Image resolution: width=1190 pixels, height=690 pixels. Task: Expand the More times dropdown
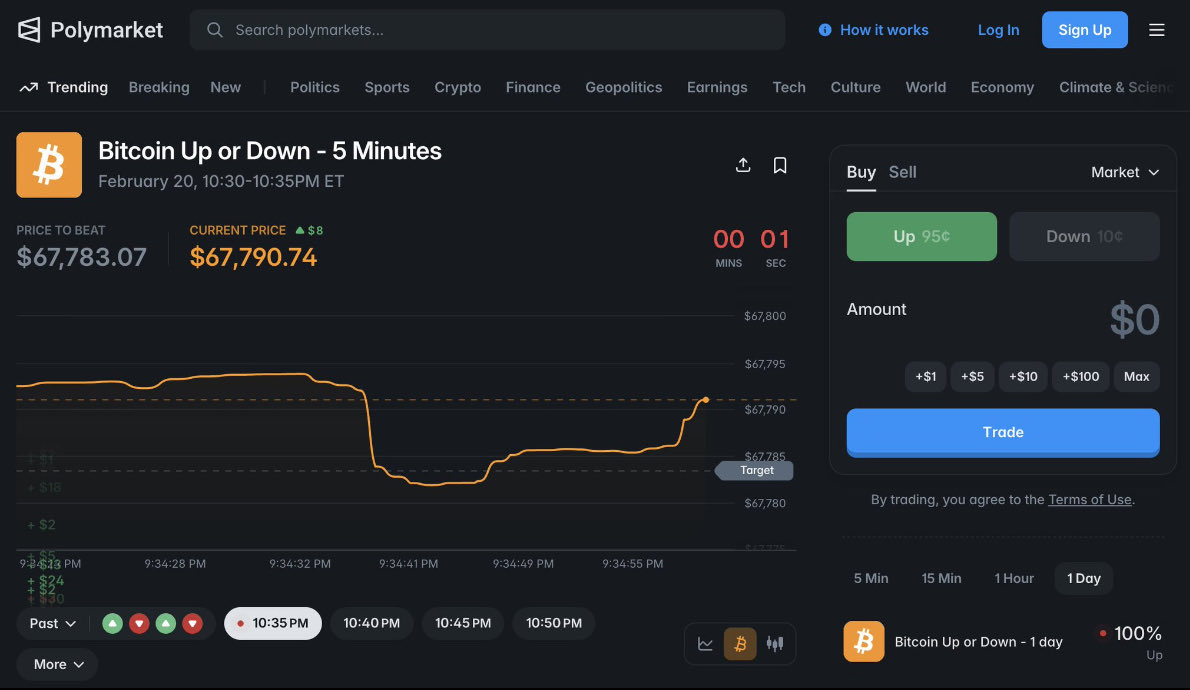58,664
